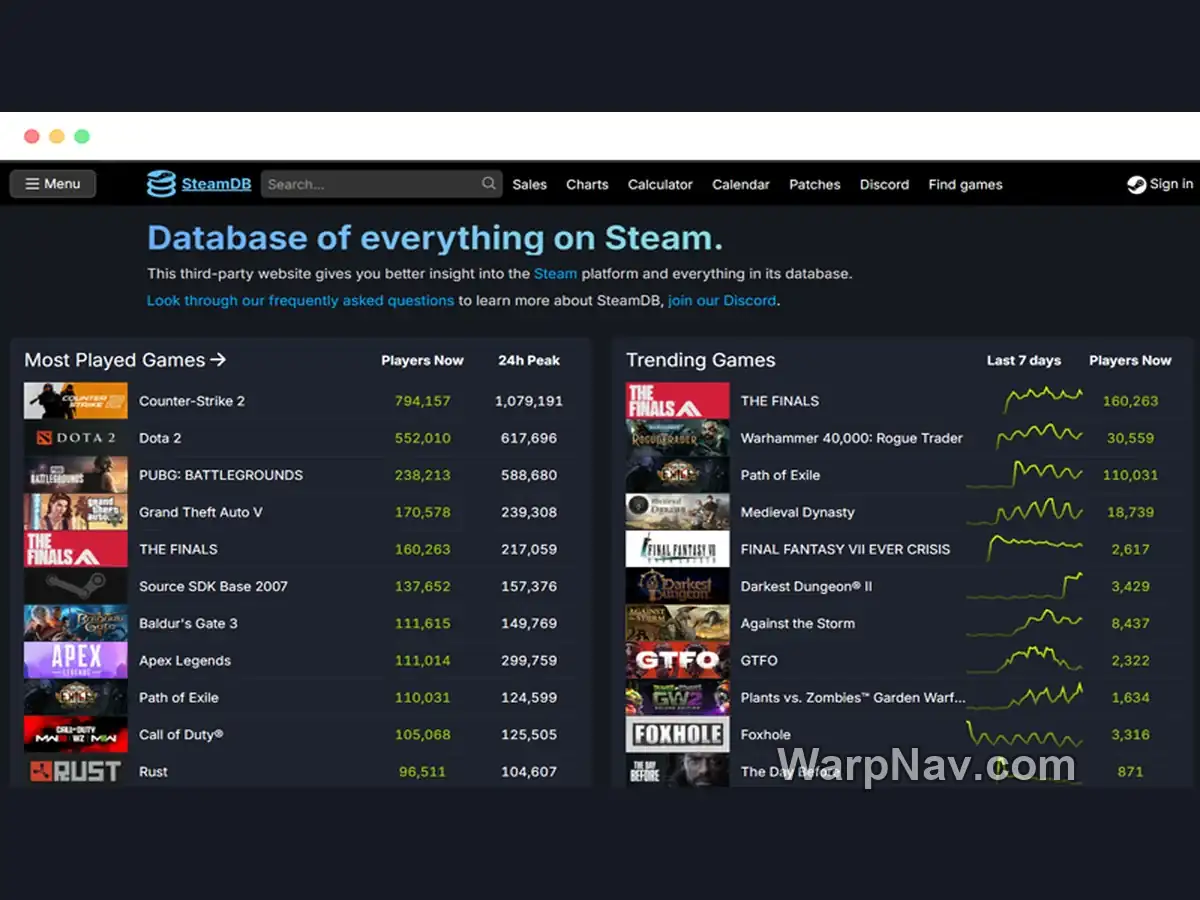Open the Calendar menu item
This screenshot has height=900, width=1200.
coord(741,184)
